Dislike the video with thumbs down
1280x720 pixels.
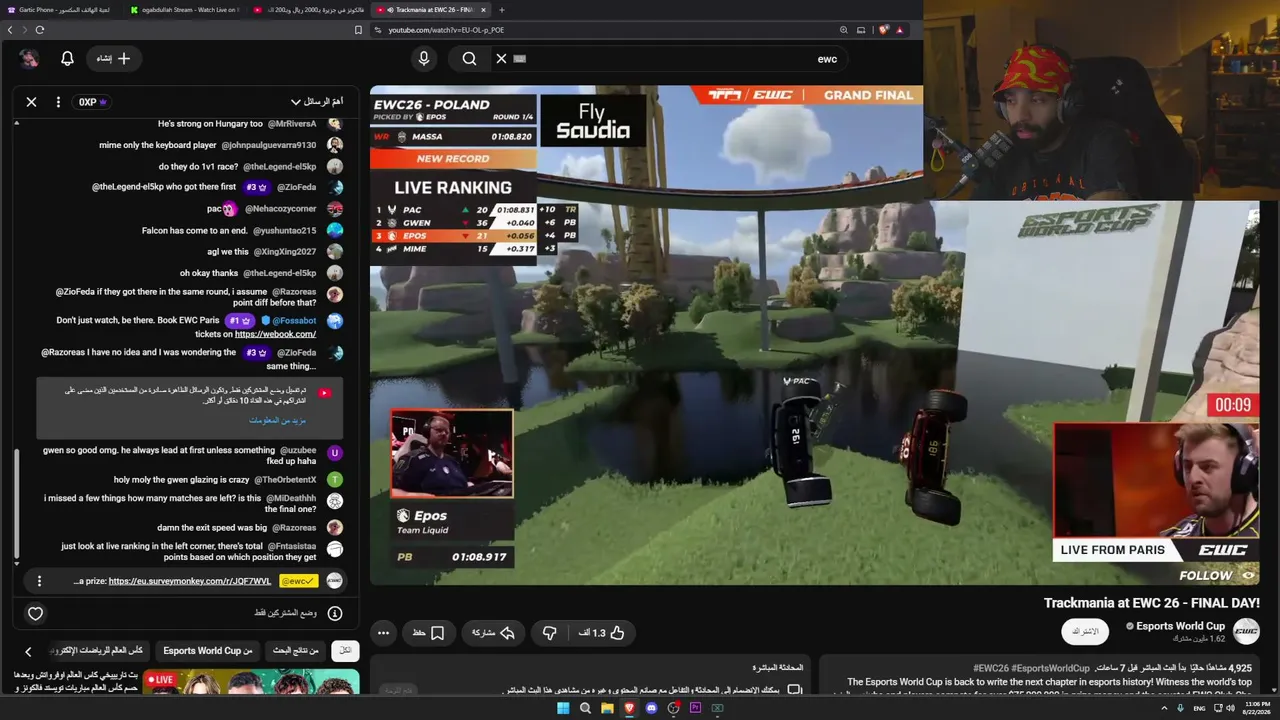(x=549, y=633)
